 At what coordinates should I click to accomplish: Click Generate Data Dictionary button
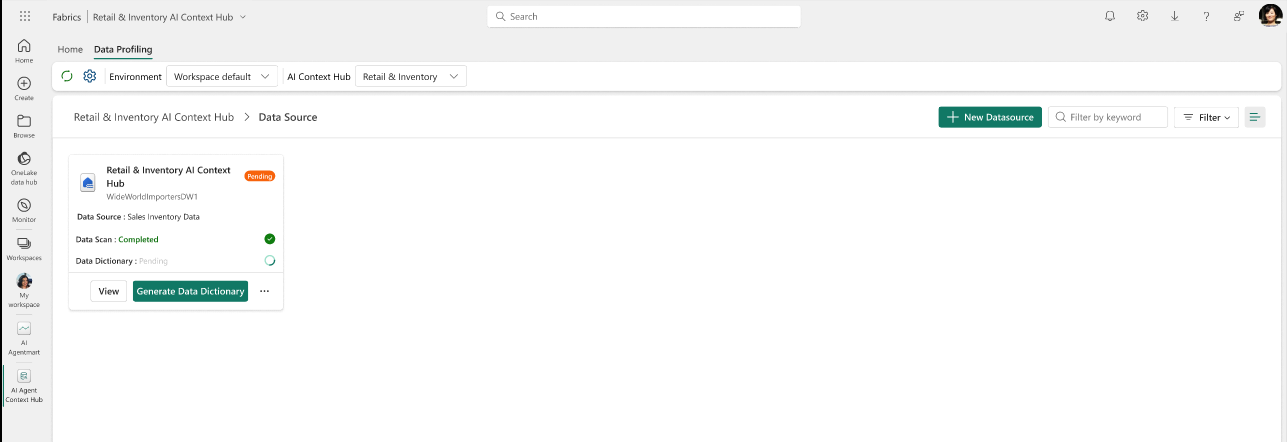[190, 291]
